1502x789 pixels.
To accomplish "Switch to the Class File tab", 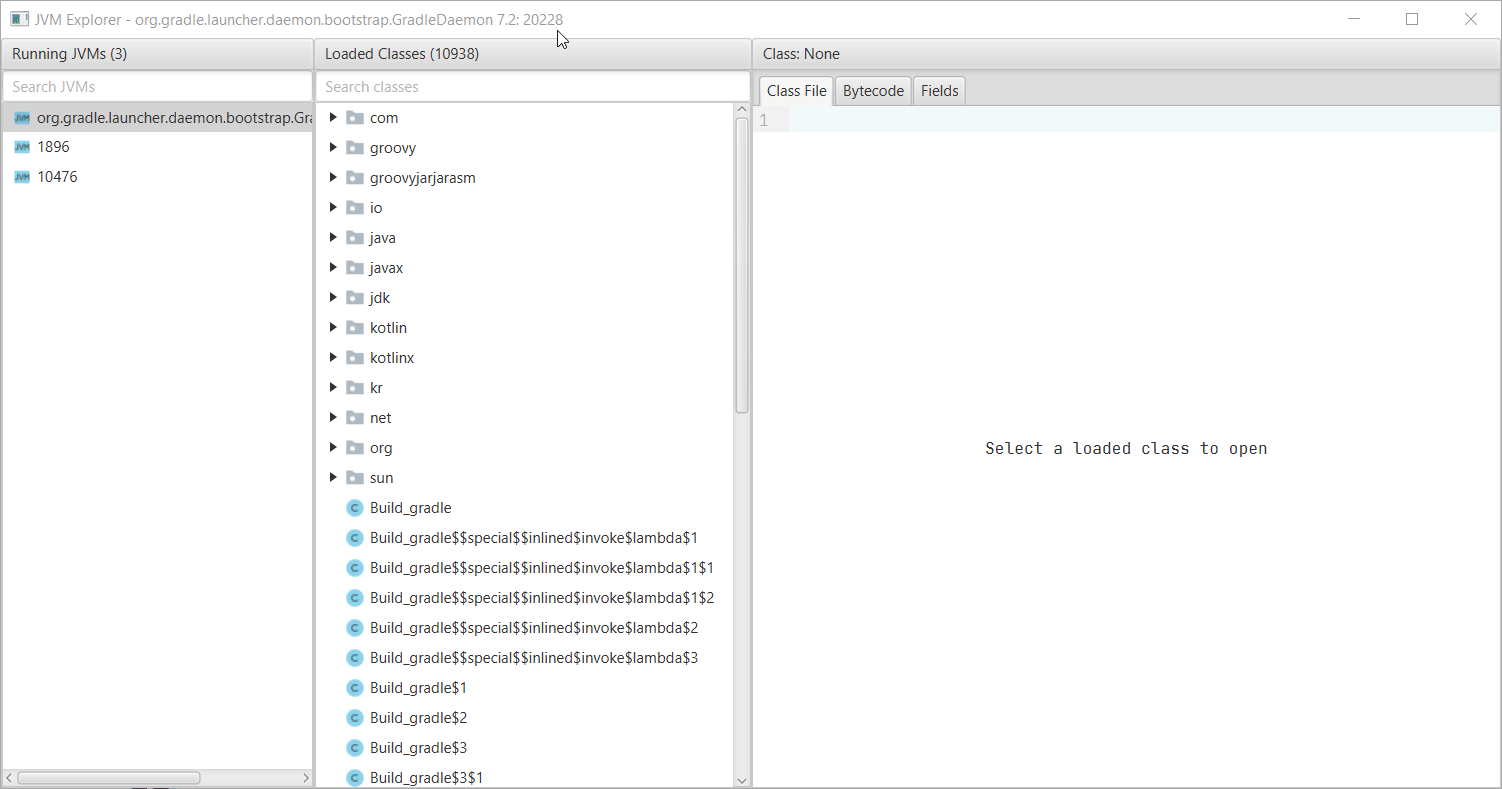I will click(x=796, y=91).
